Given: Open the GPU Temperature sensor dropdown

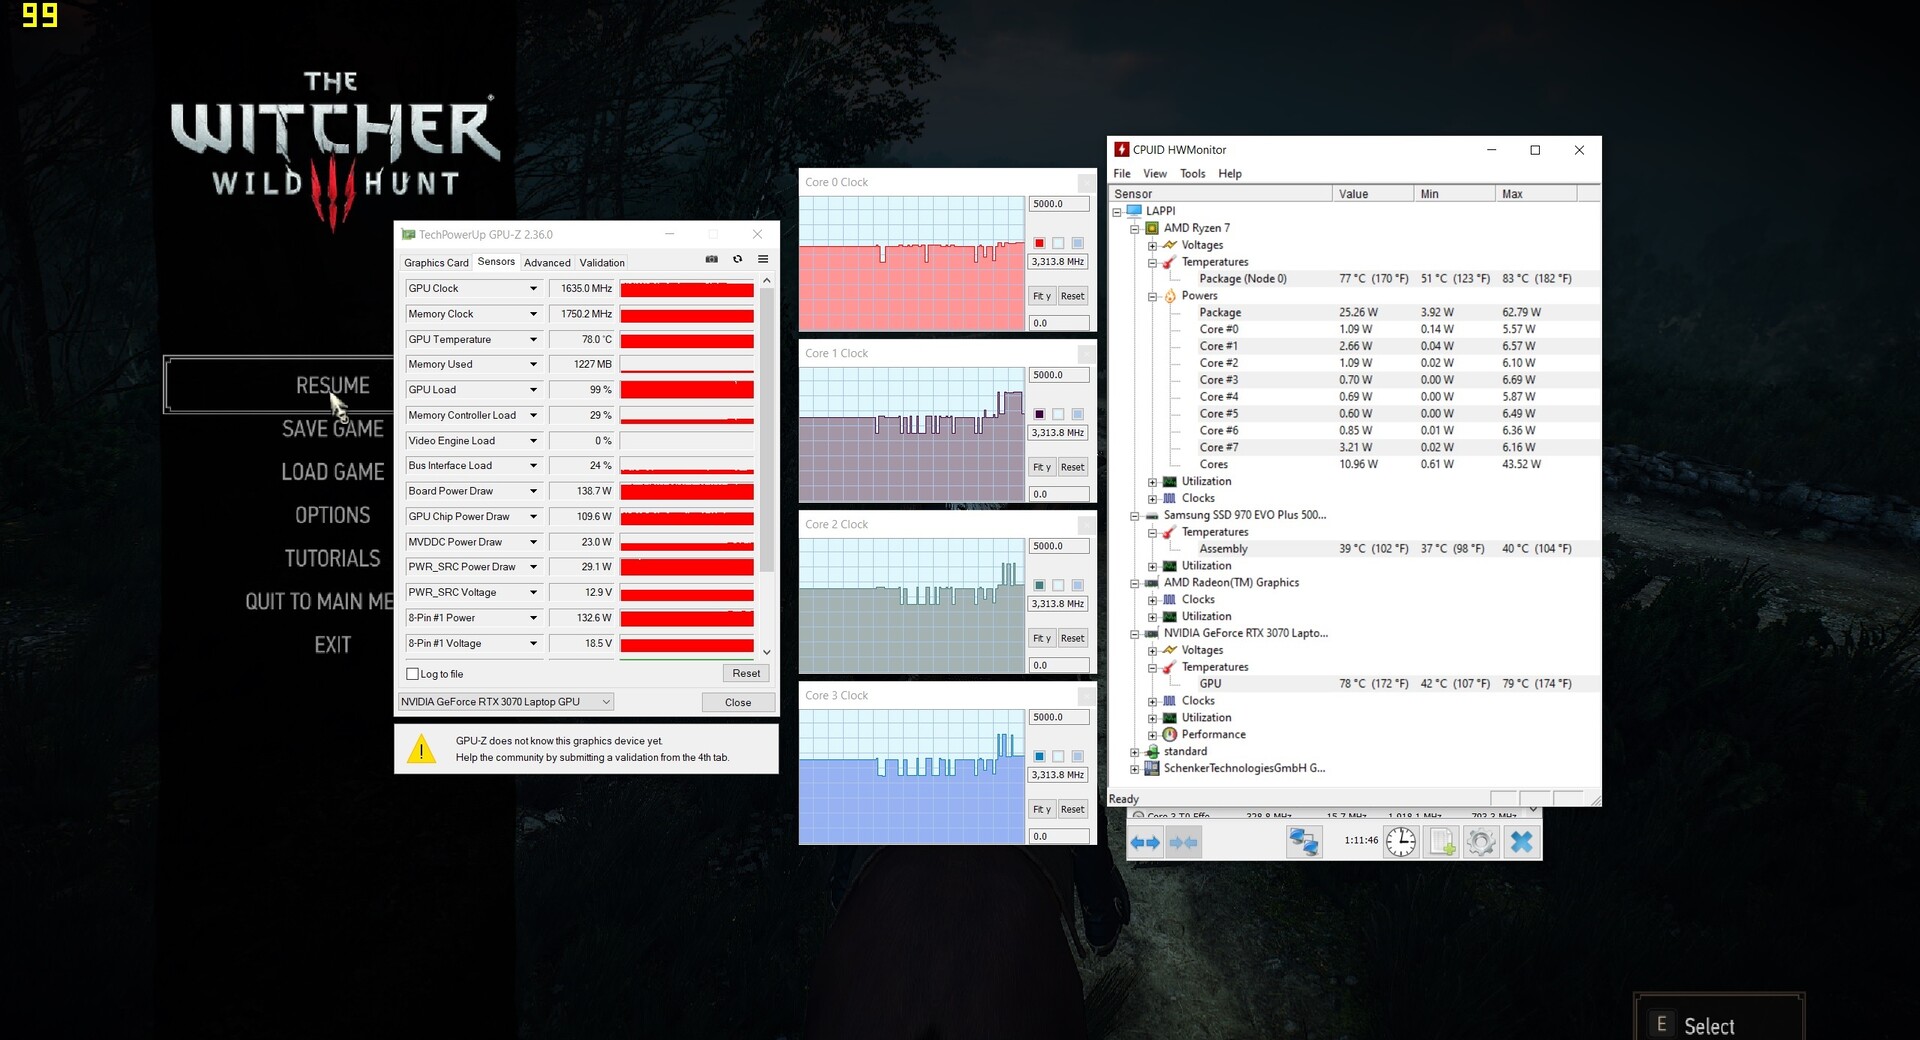Looking at the screenshot, I should [x=533, y=340].
